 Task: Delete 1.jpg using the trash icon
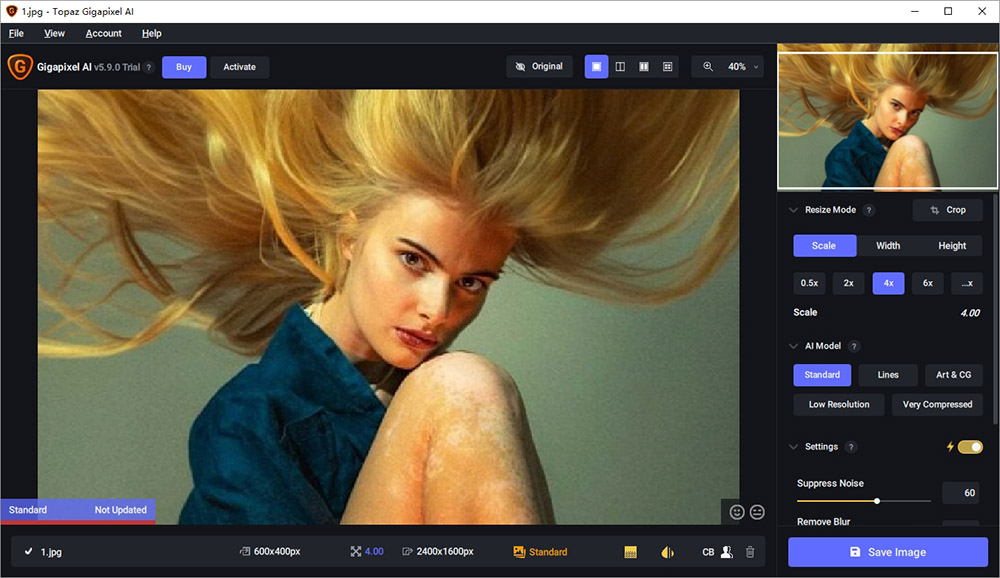click(750, 552)
